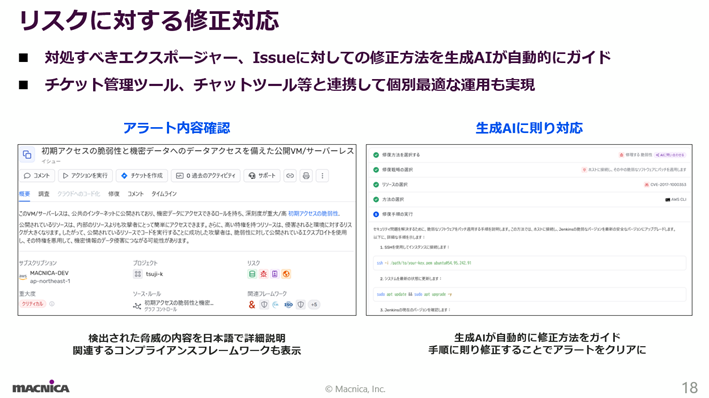The image size is (709, 398).
Task: Open the タイムライン tab
Action: [x=164, y=194]
